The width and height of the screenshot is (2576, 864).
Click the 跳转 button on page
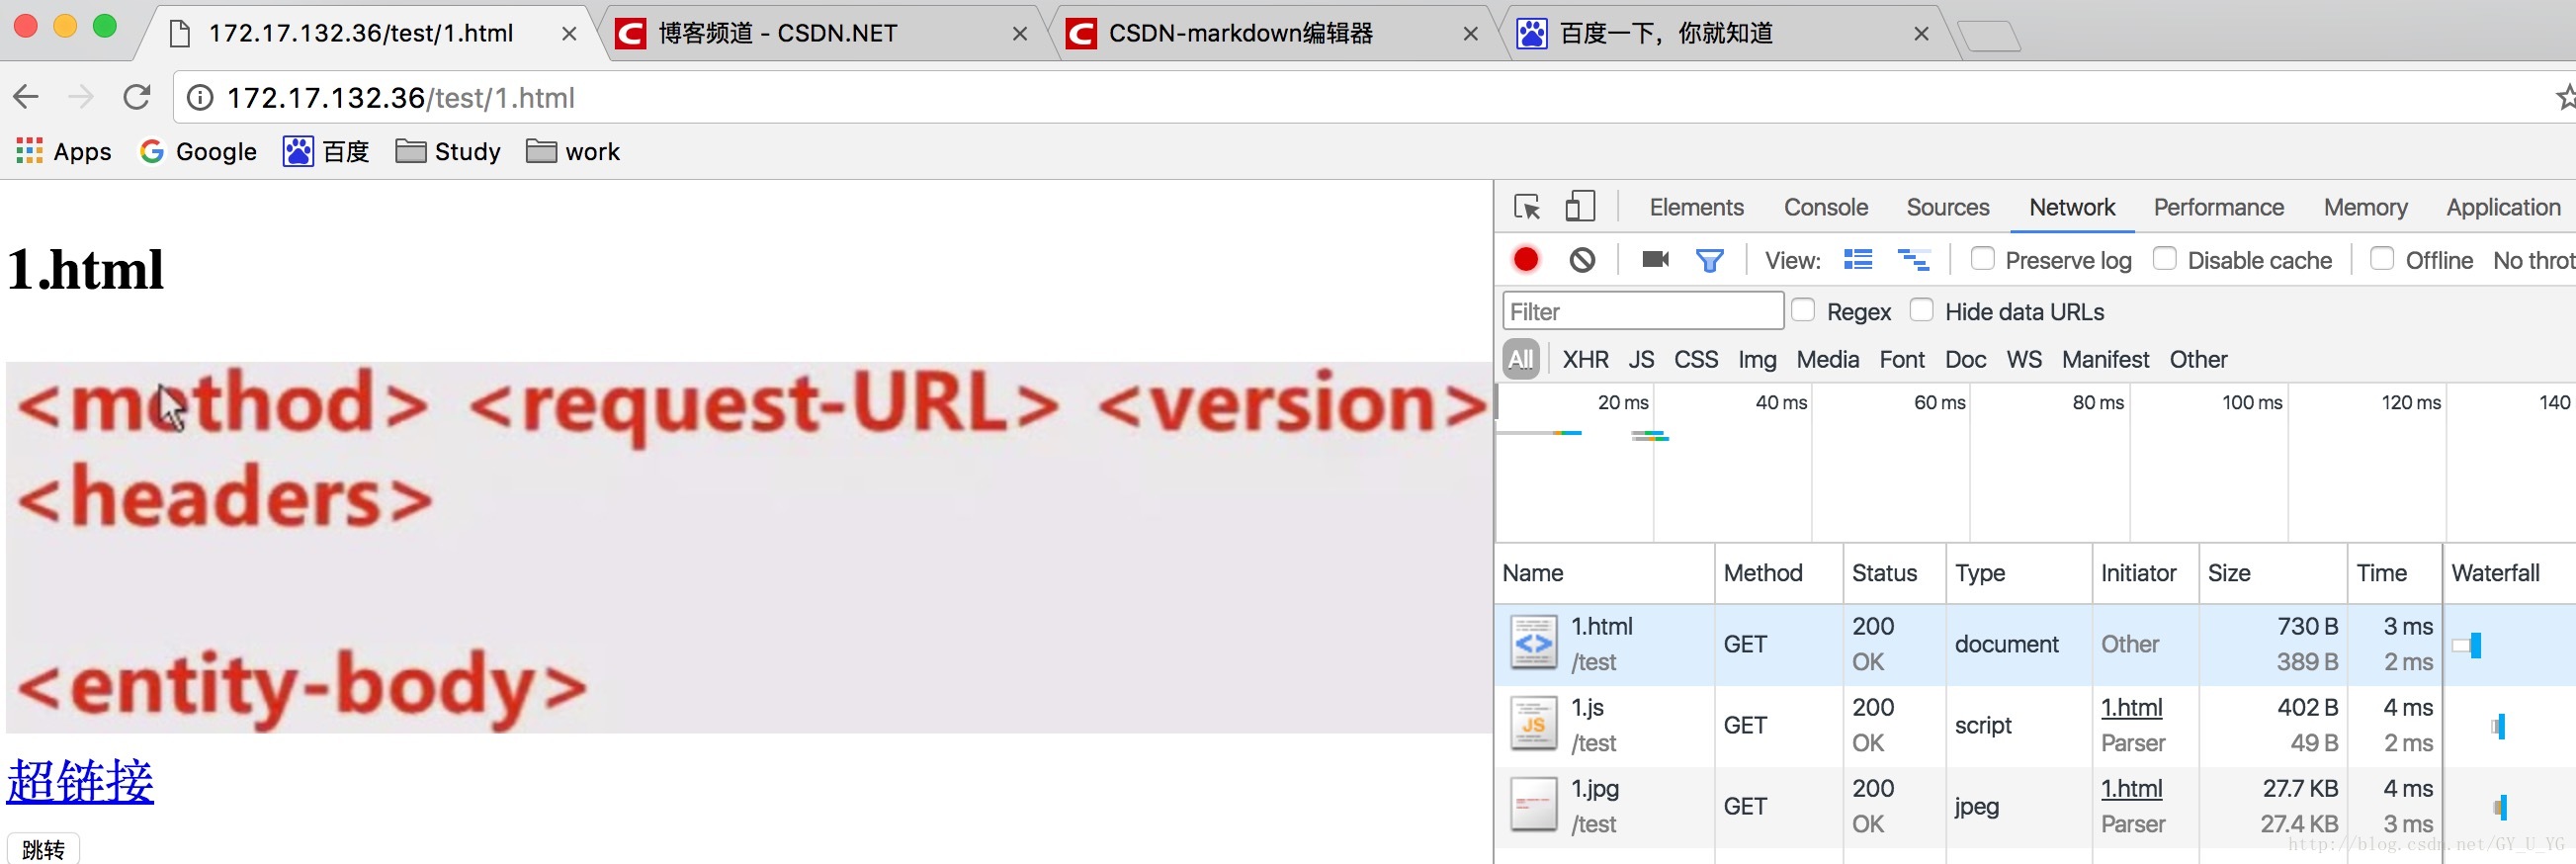tap(43, 849)
